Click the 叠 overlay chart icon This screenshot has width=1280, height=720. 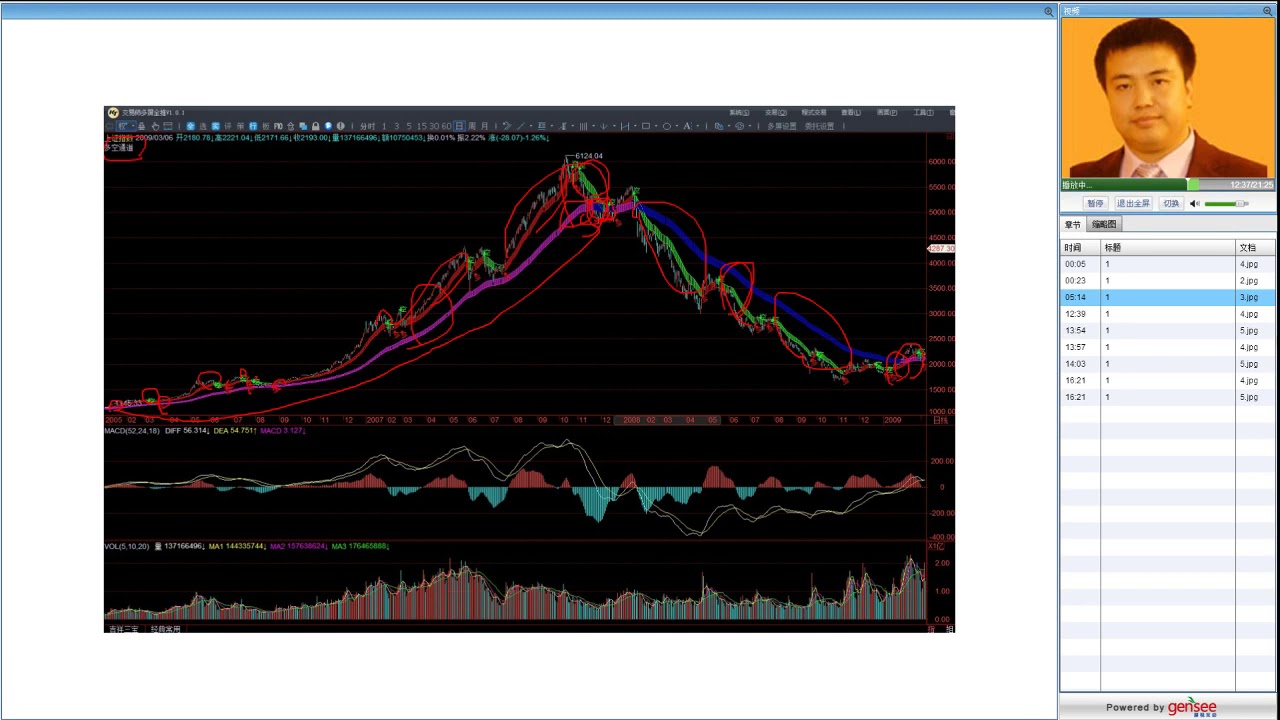(x=142, y=126)
